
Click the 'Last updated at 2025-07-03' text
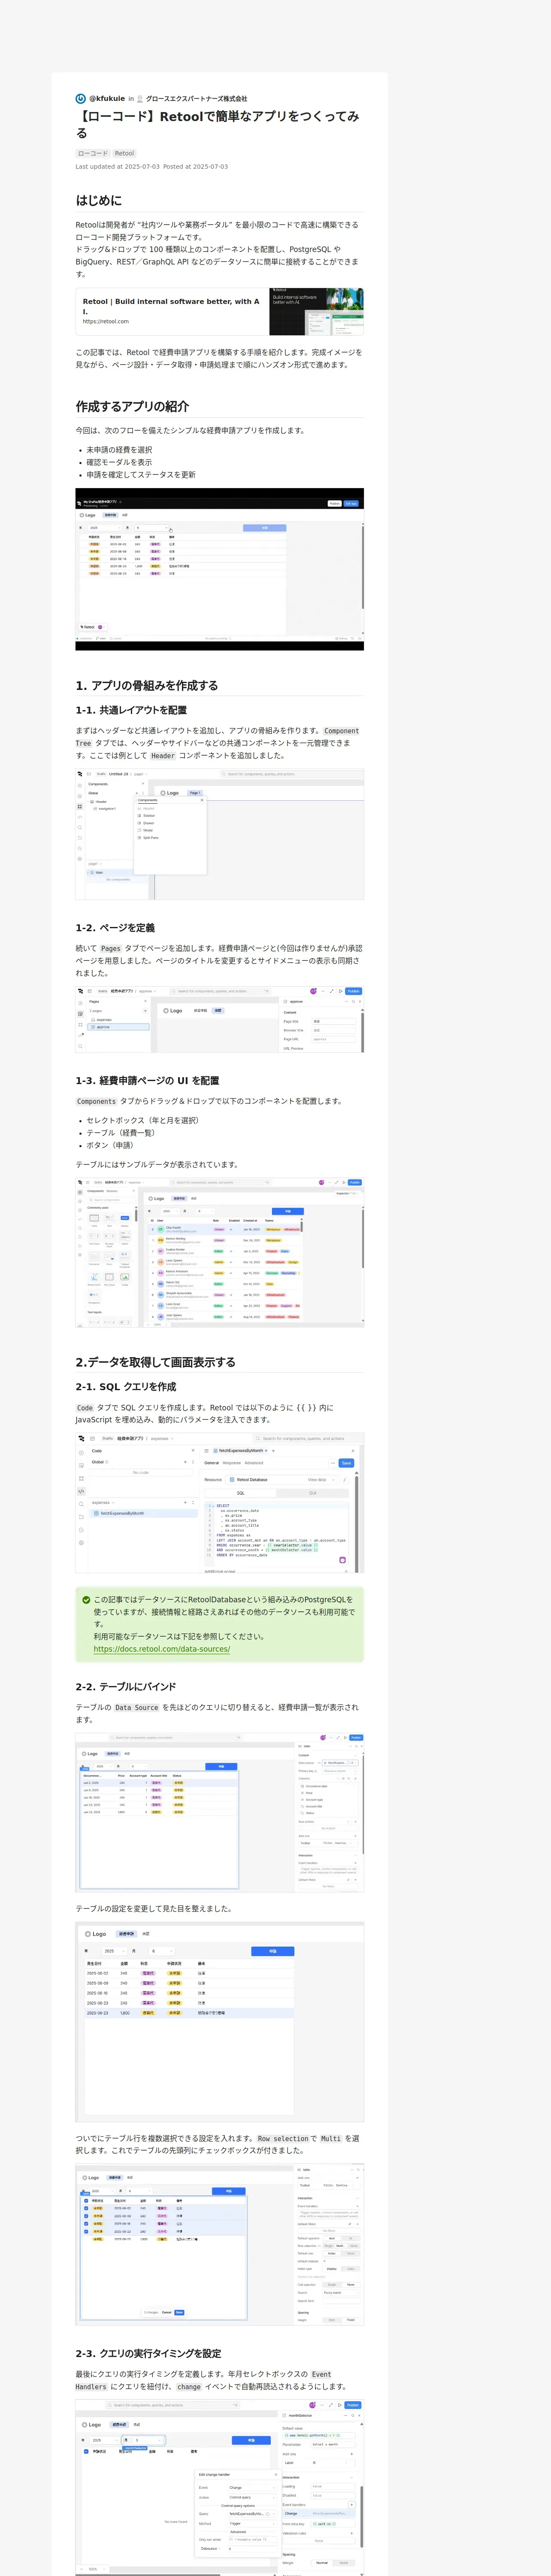click(117, 167)
